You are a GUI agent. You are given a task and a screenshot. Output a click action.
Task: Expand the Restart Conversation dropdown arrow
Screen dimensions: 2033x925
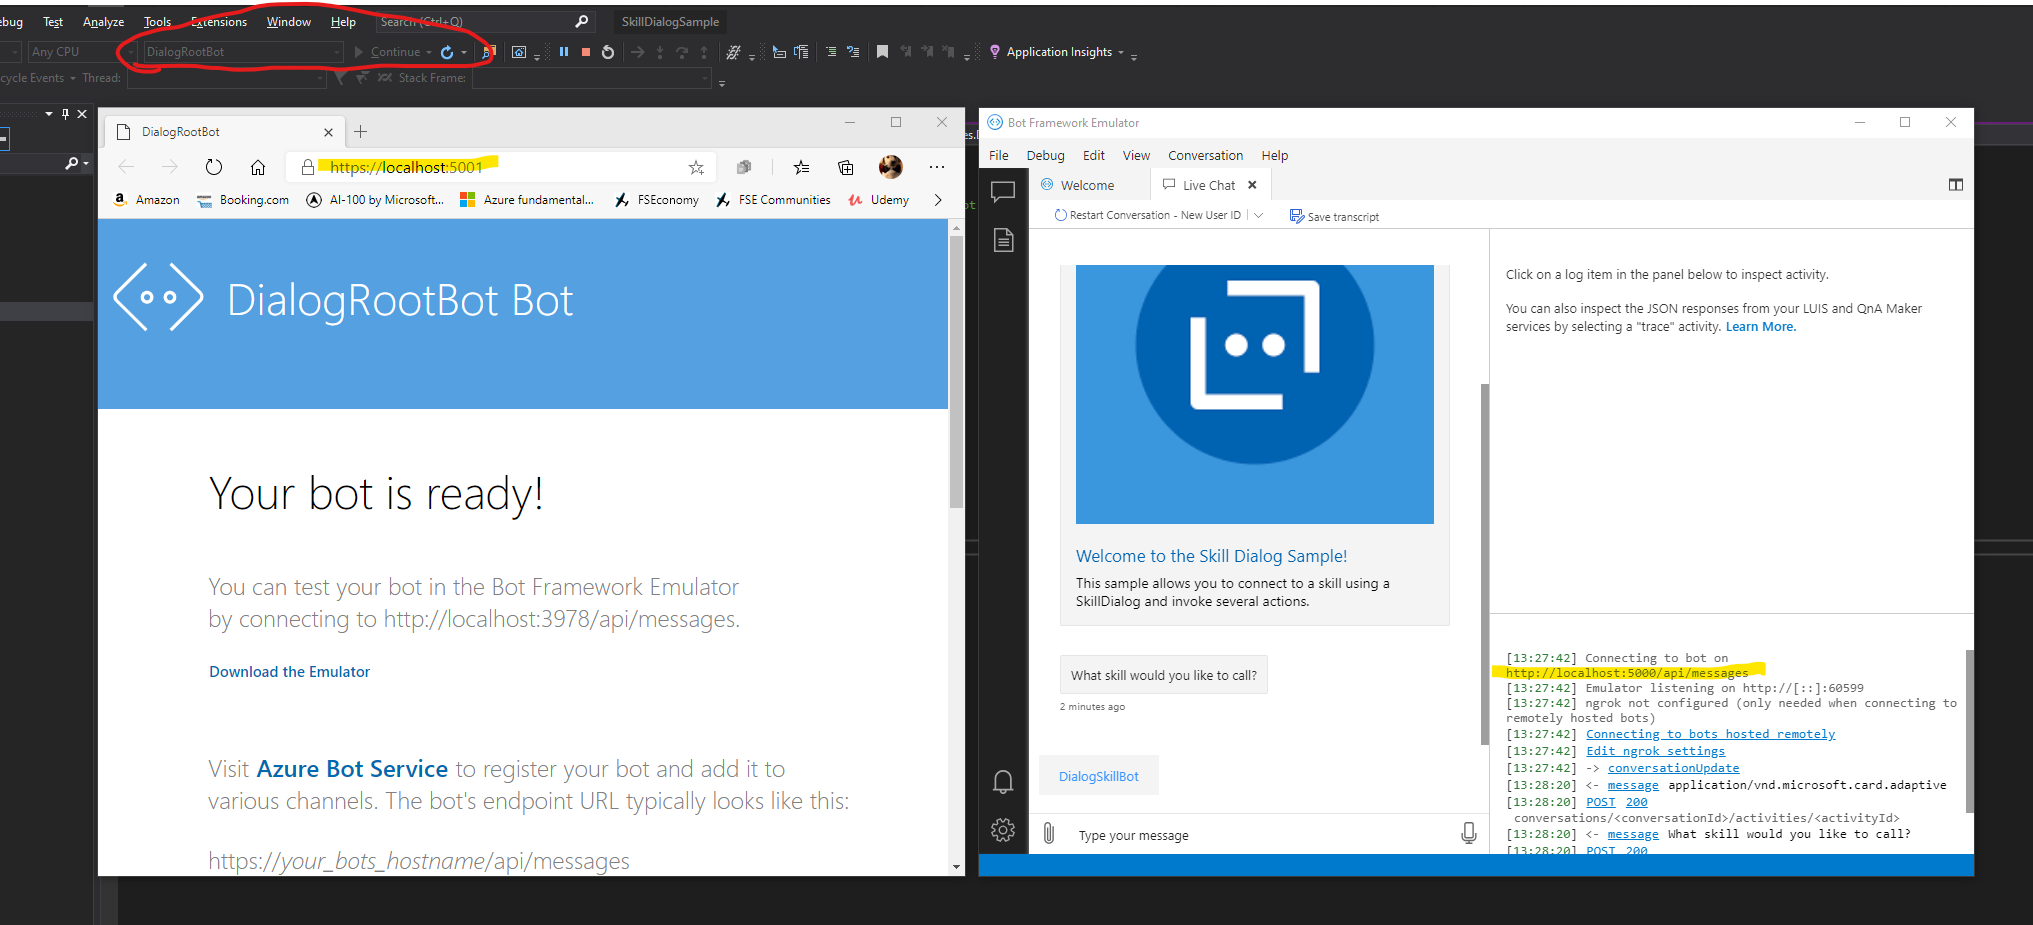pos(1258,215)
